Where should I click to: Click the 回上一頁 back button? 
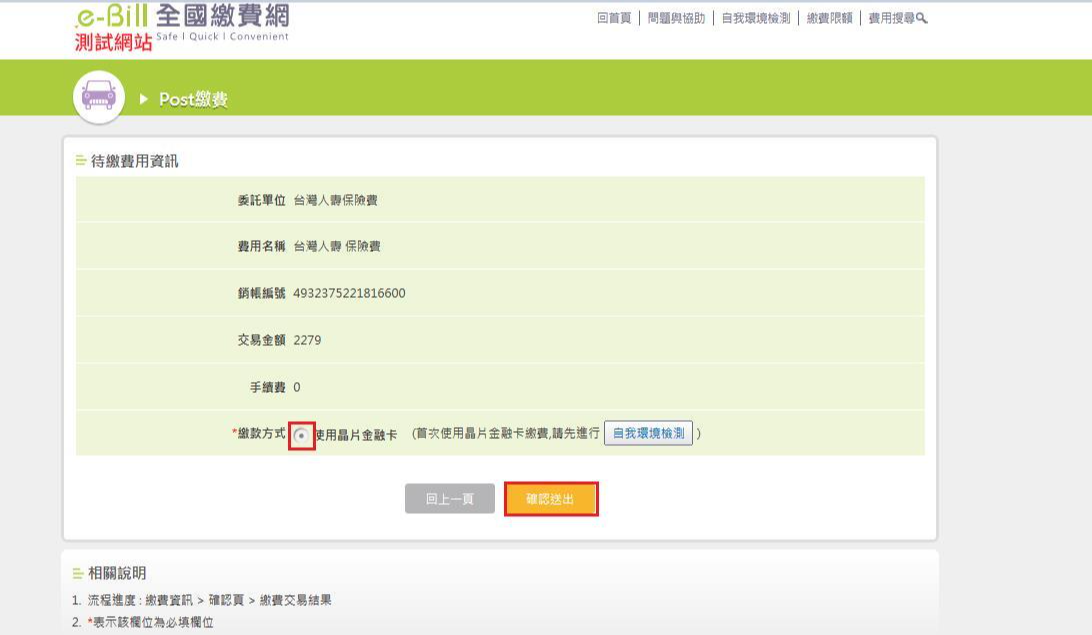(450, 499)
